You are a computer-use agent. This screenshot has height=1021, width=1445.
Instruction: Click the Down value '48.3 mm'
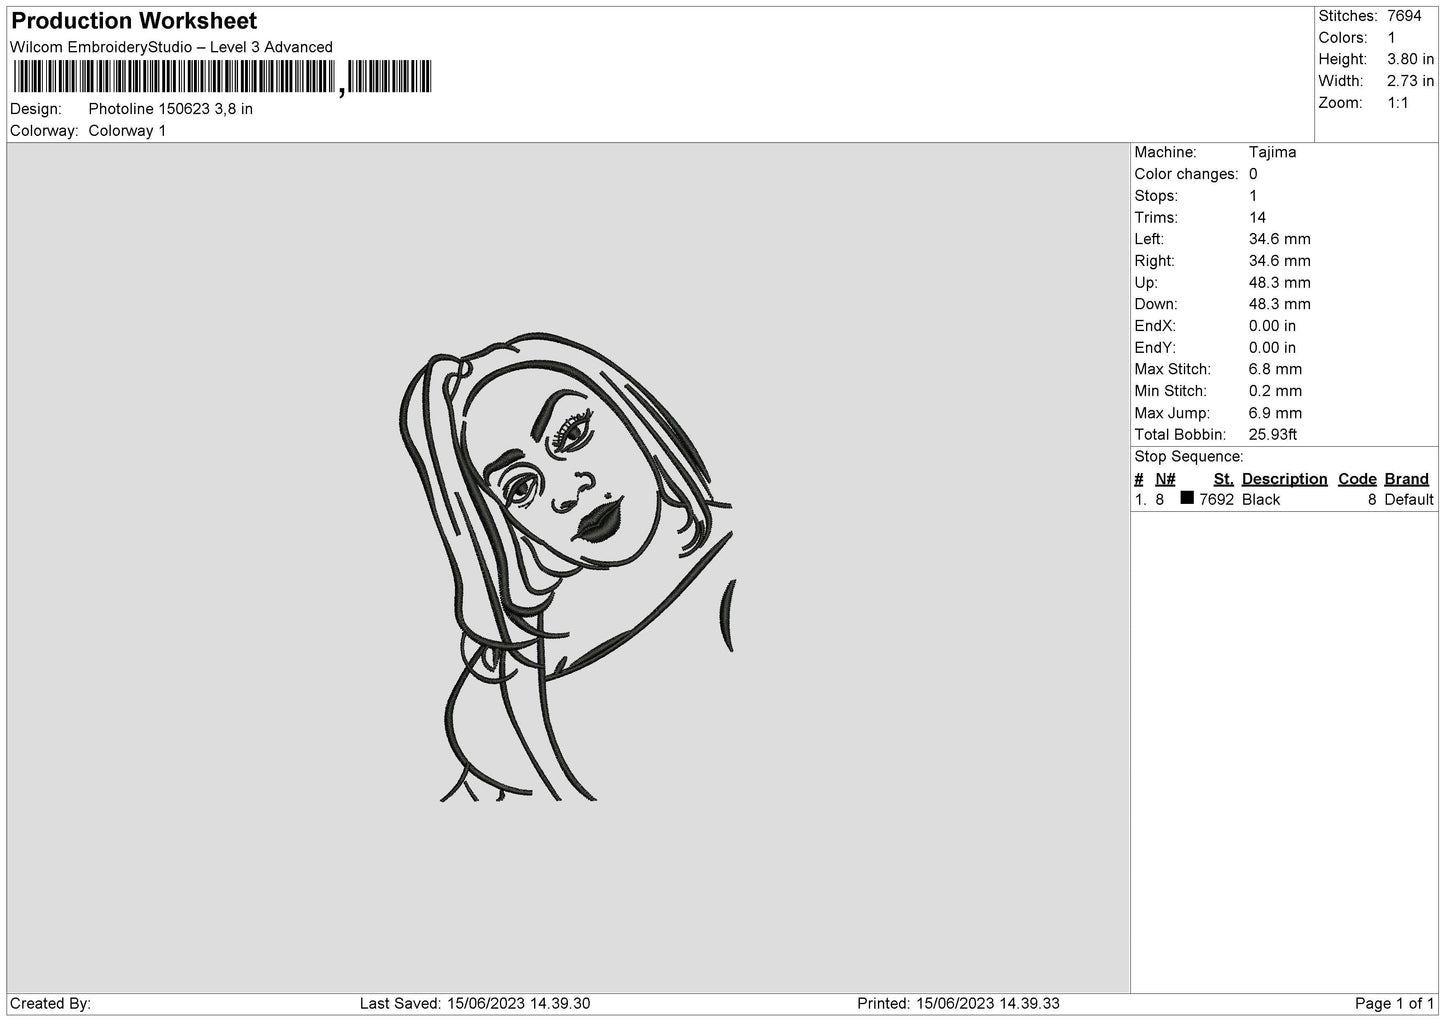[x=1279, y=304]
